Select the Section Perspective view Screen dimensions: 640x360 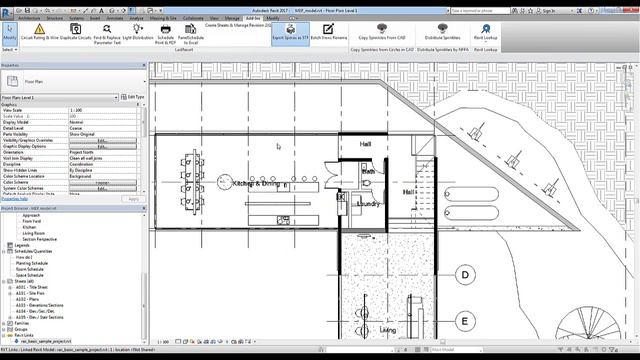pyautogui.click(x=39, y=239)
